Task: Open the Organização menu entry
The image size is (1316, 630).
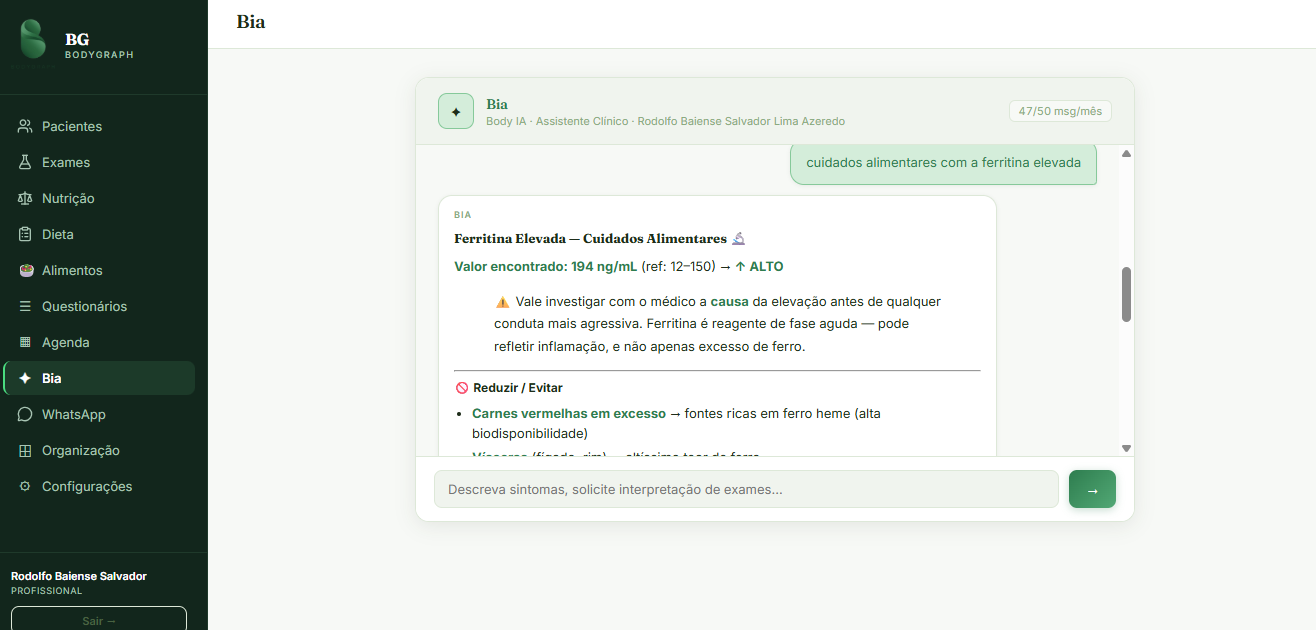Action: tap(99, 450)
